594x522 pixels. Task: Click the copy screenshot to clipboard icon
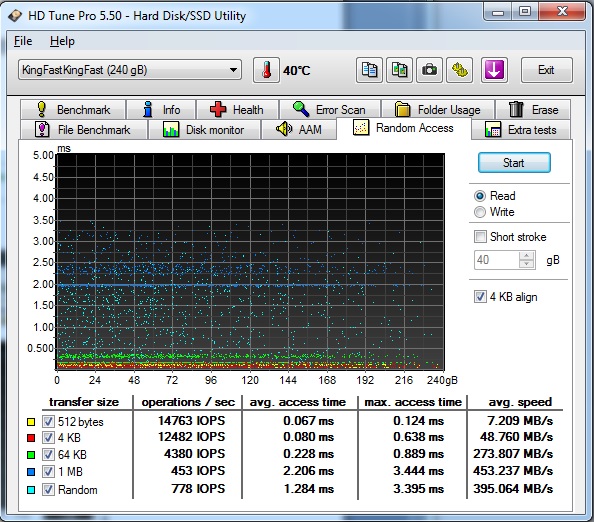(399, 70)
